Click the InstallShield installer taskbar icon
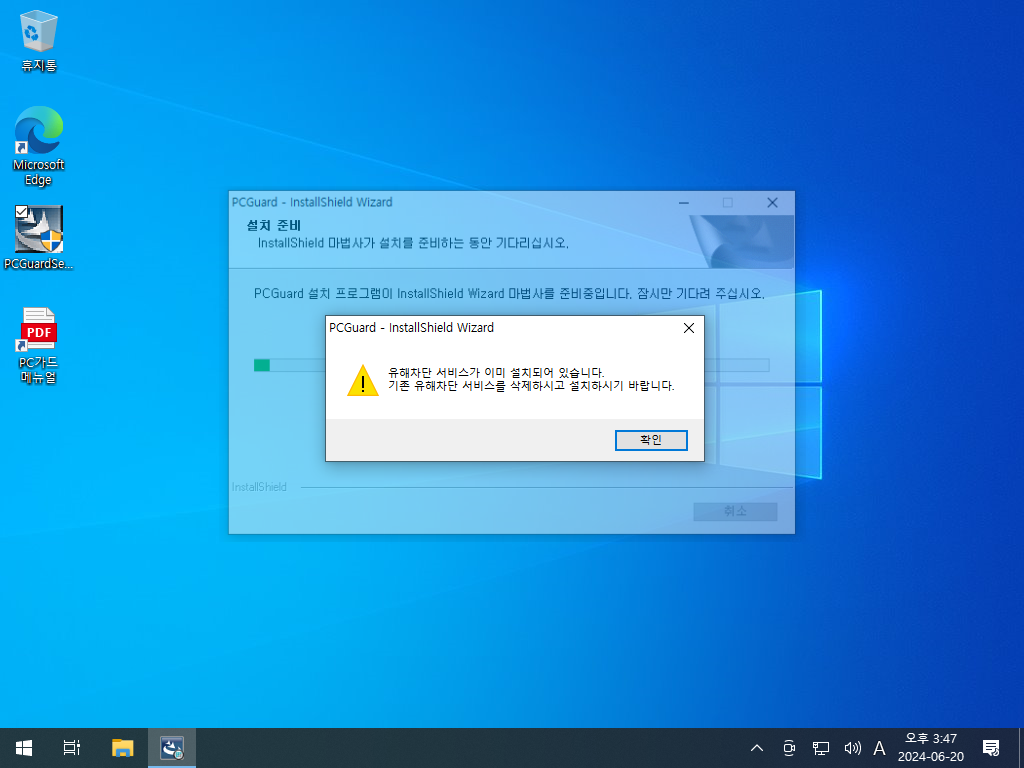This screenshot has width=1024, height=768. pyautogui.click(x=172, y=748)
